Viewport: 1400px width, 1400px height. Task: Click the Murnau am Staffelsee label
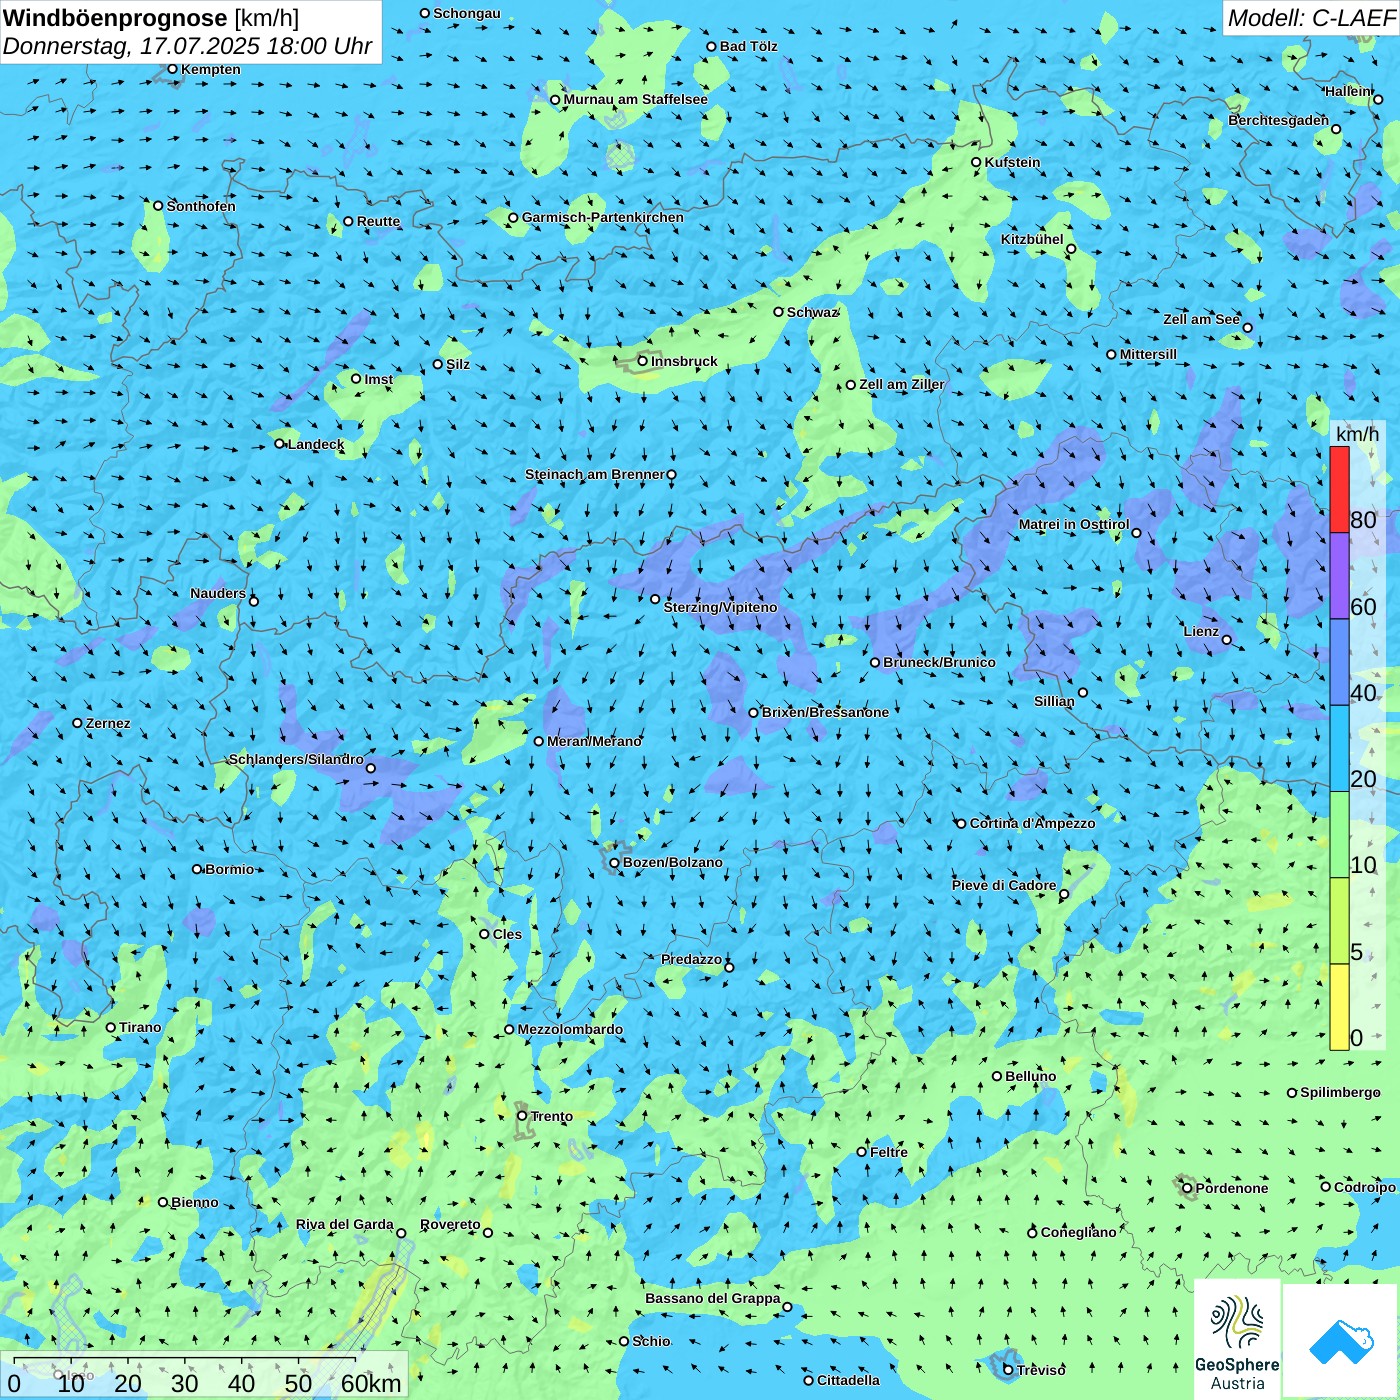[635, 99]
